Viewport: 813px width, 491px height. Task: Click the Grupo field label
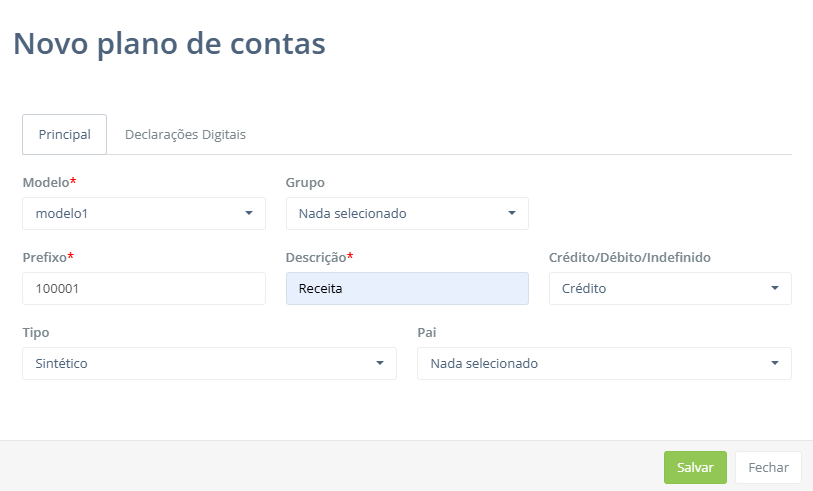click(x=305, y=183)
